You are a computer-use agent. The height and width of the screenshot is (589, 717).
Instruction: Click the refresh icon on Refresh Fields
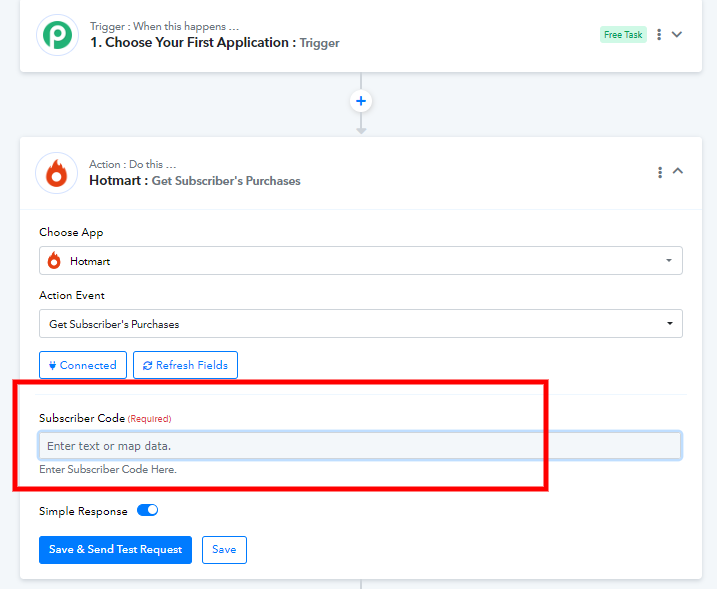click(147, 365)
